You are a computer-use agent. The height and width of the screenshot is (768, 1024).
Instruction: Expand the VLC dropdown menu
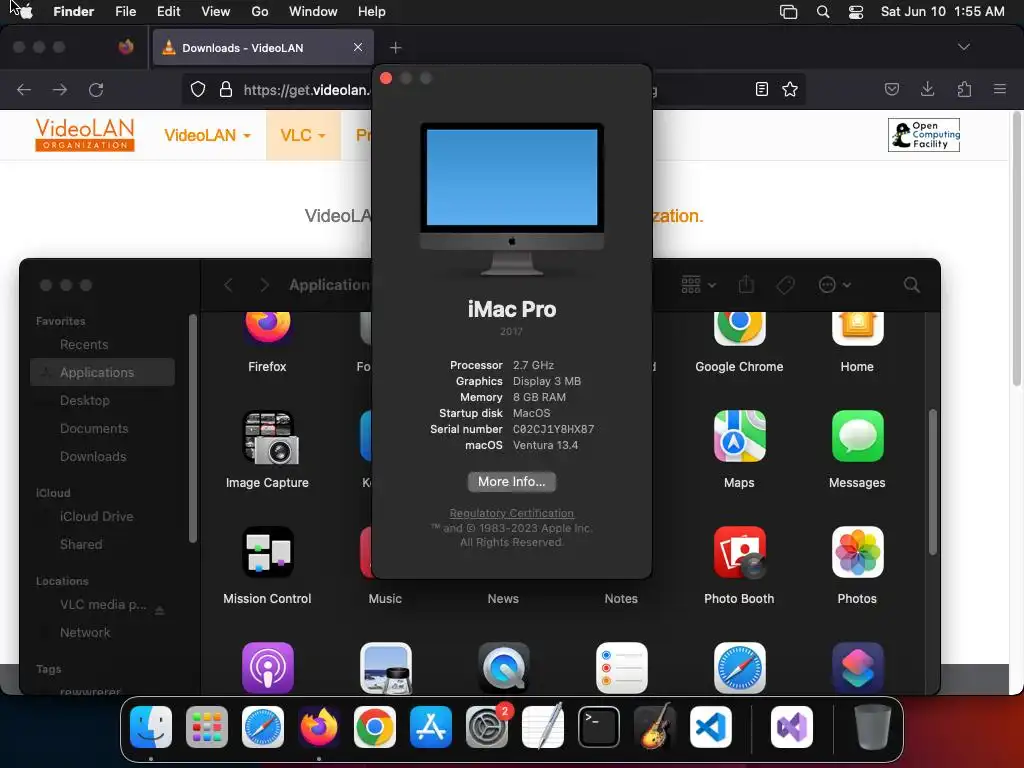[302, 135]
